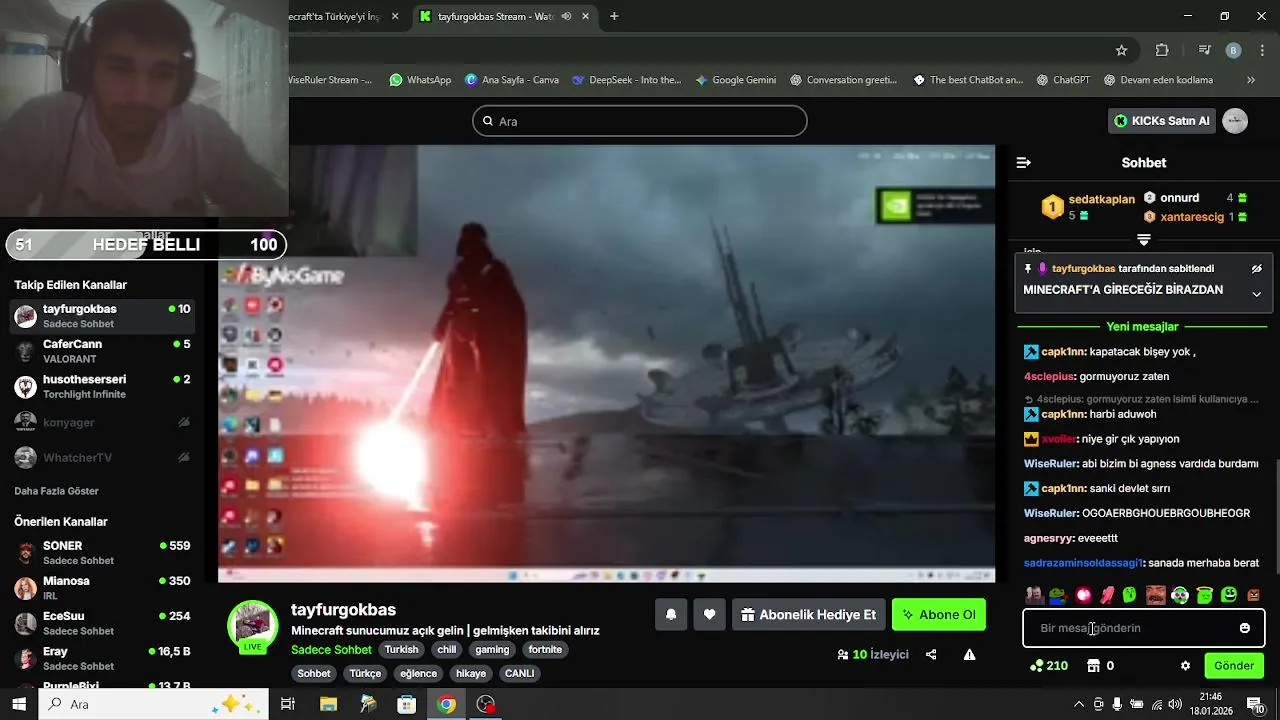Open WhatsApp bookmark

(x=420, y=80)
